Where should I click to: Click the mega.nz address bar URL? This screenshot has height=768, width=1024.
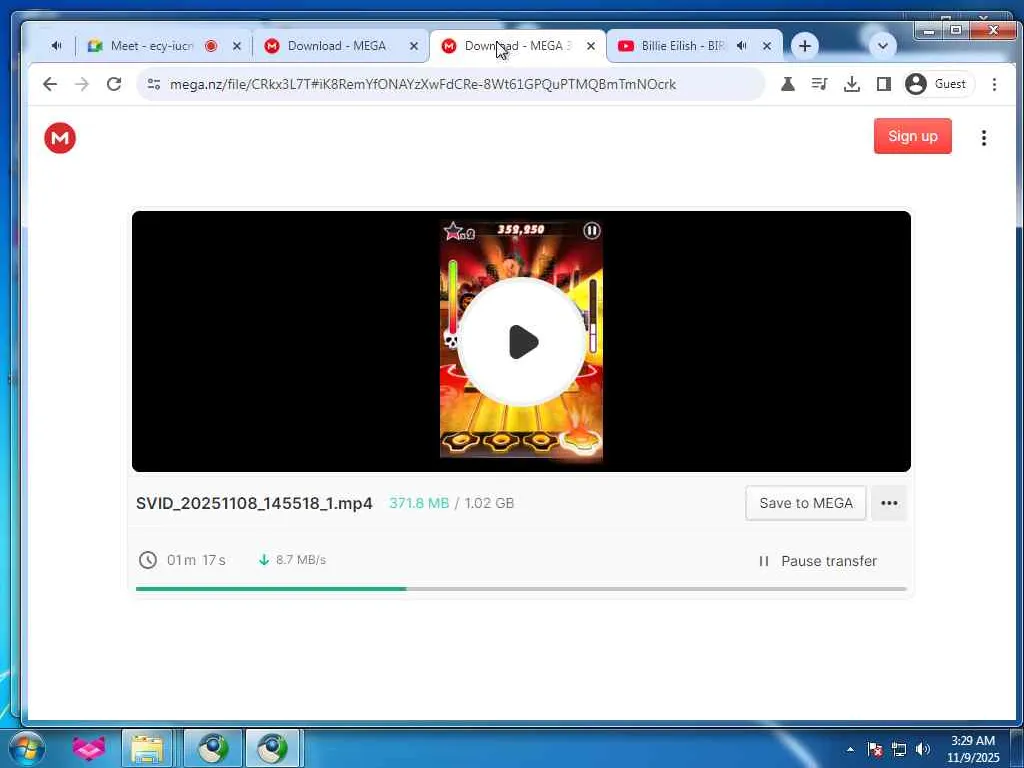423,84
